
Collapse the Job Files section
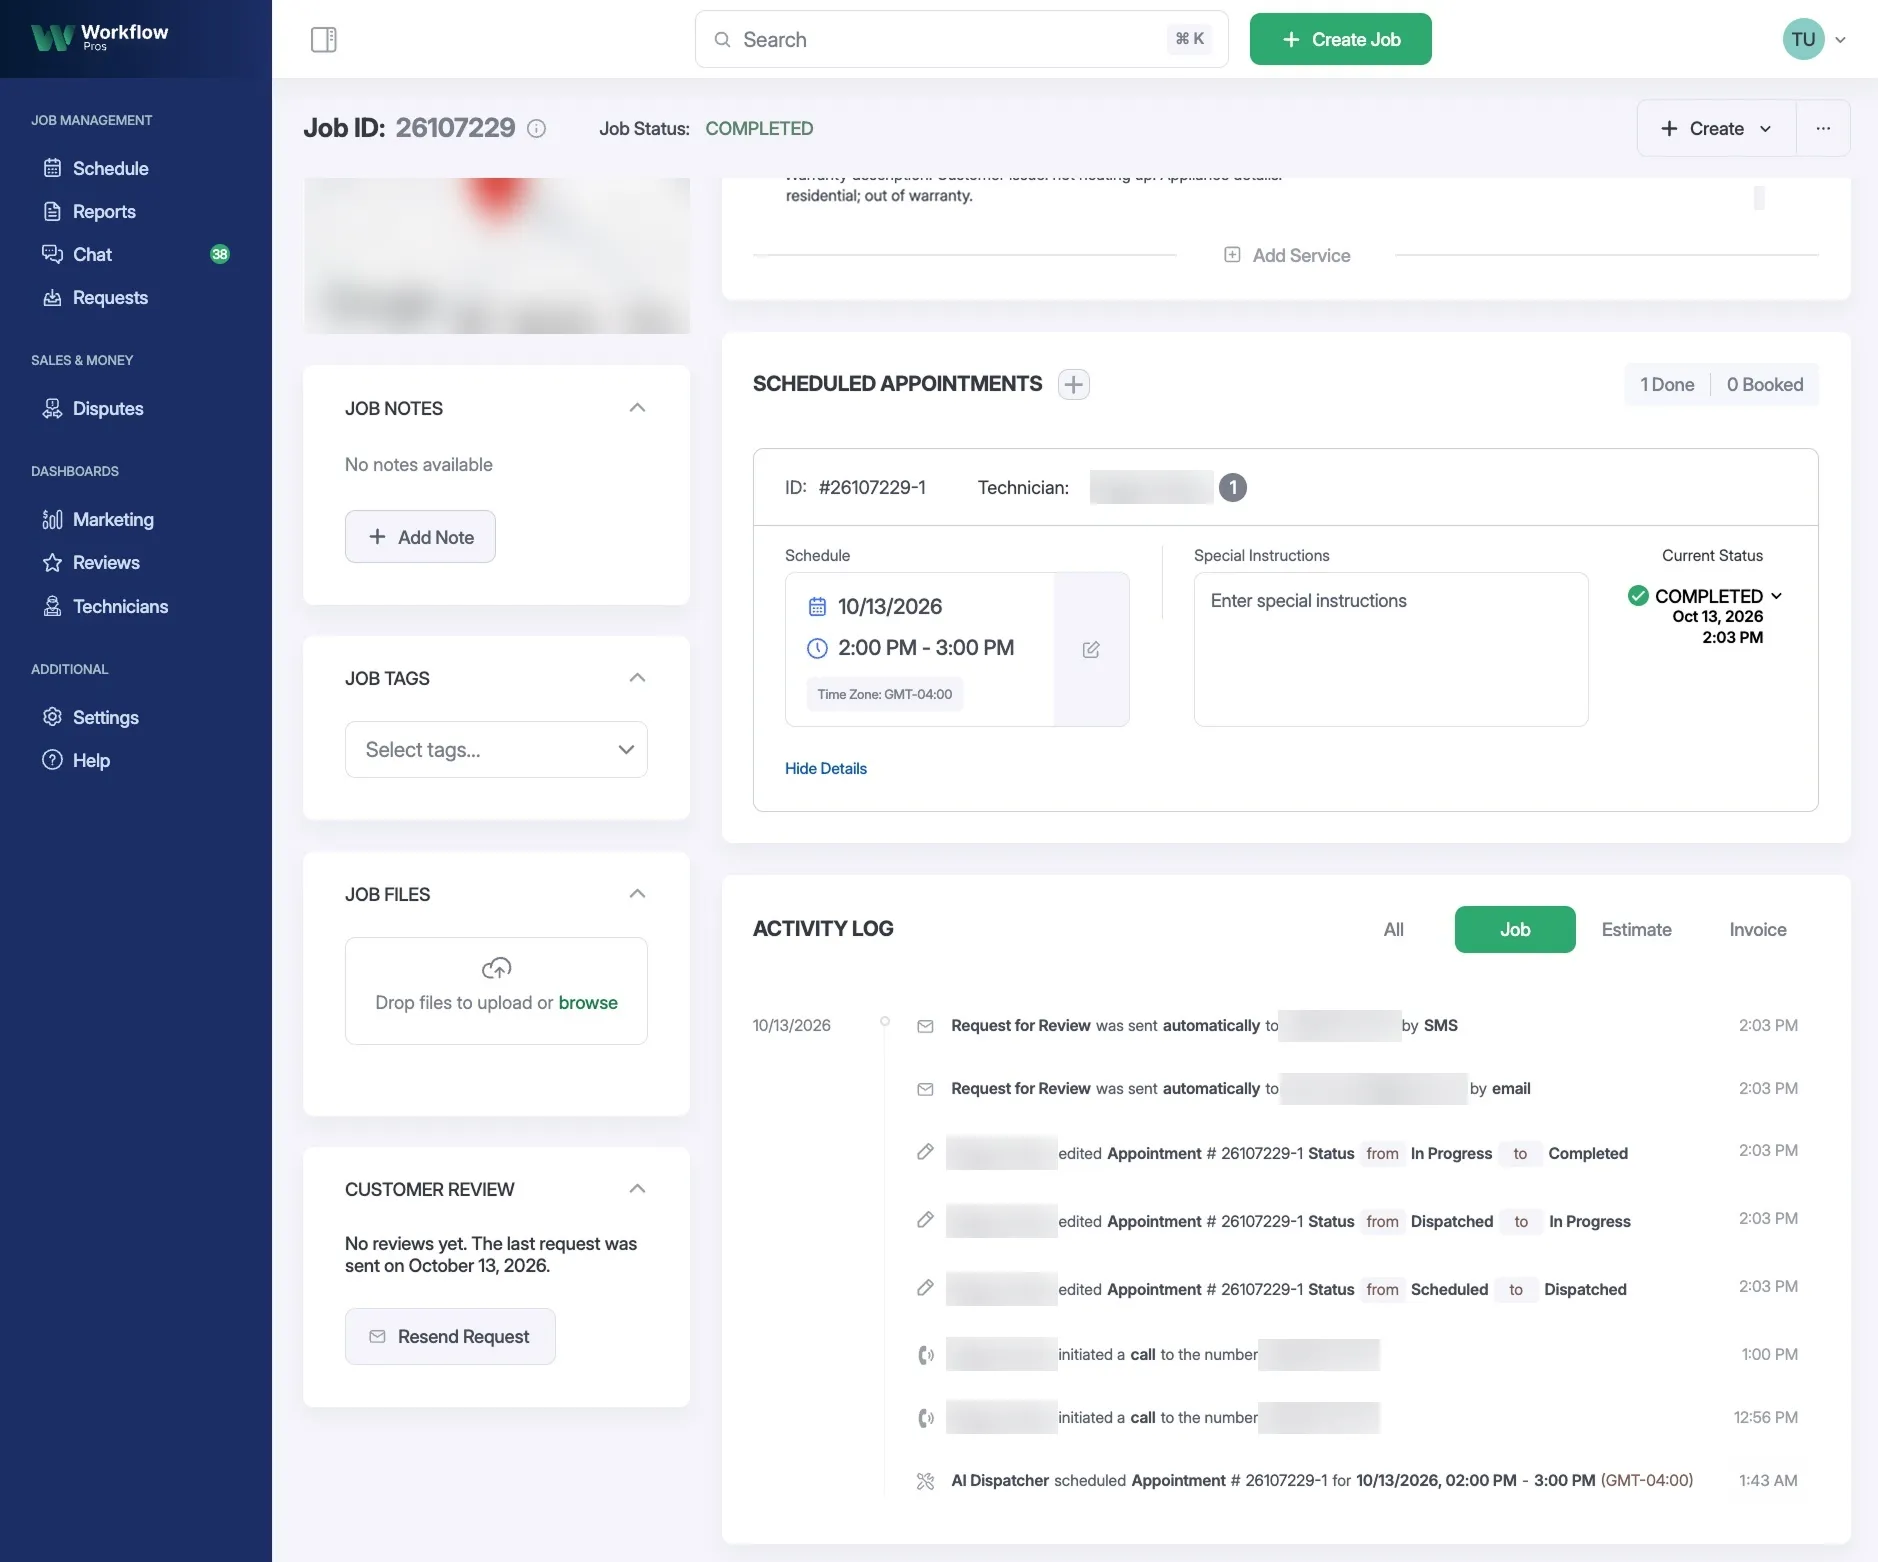(637, 894)
